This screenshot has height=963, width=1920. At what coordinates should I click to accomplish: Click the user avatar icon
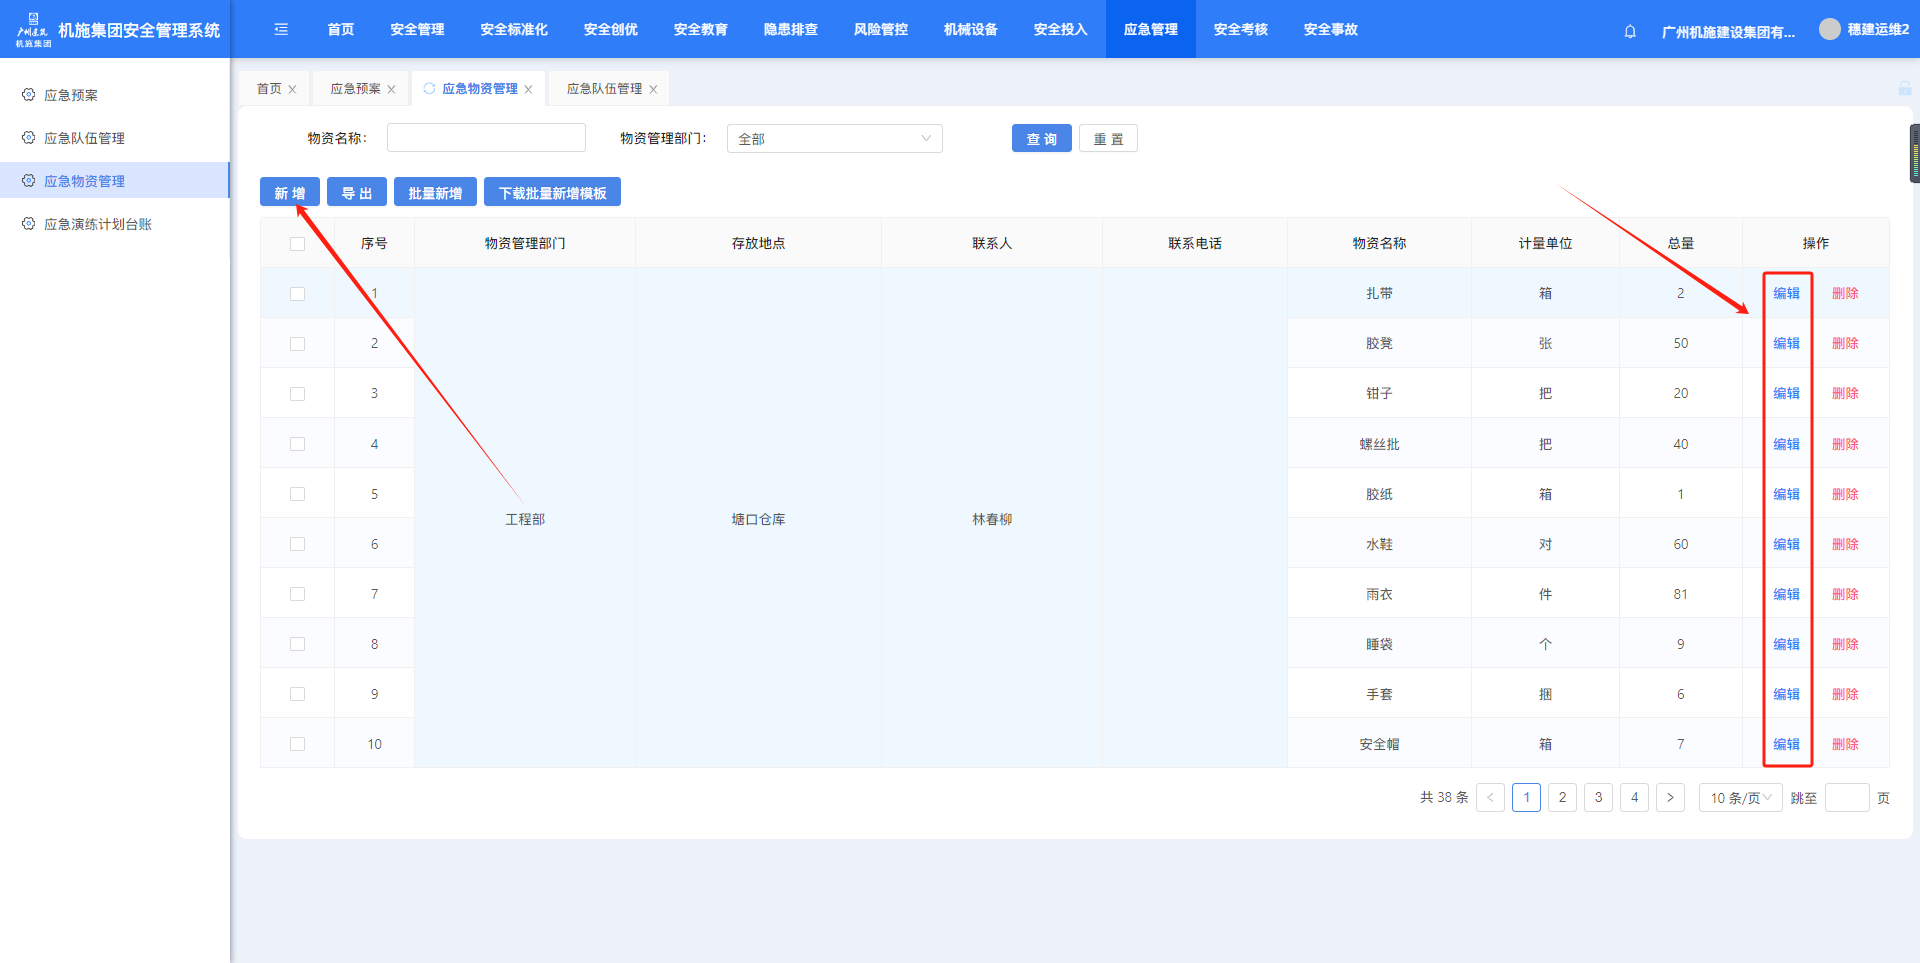coord(1829,29)
